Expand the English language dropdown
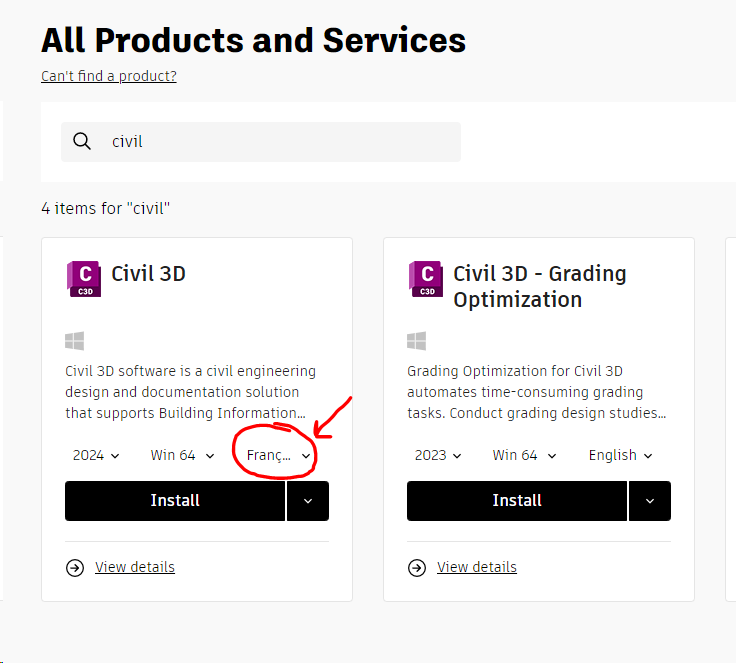 click(x=620, y=455)
